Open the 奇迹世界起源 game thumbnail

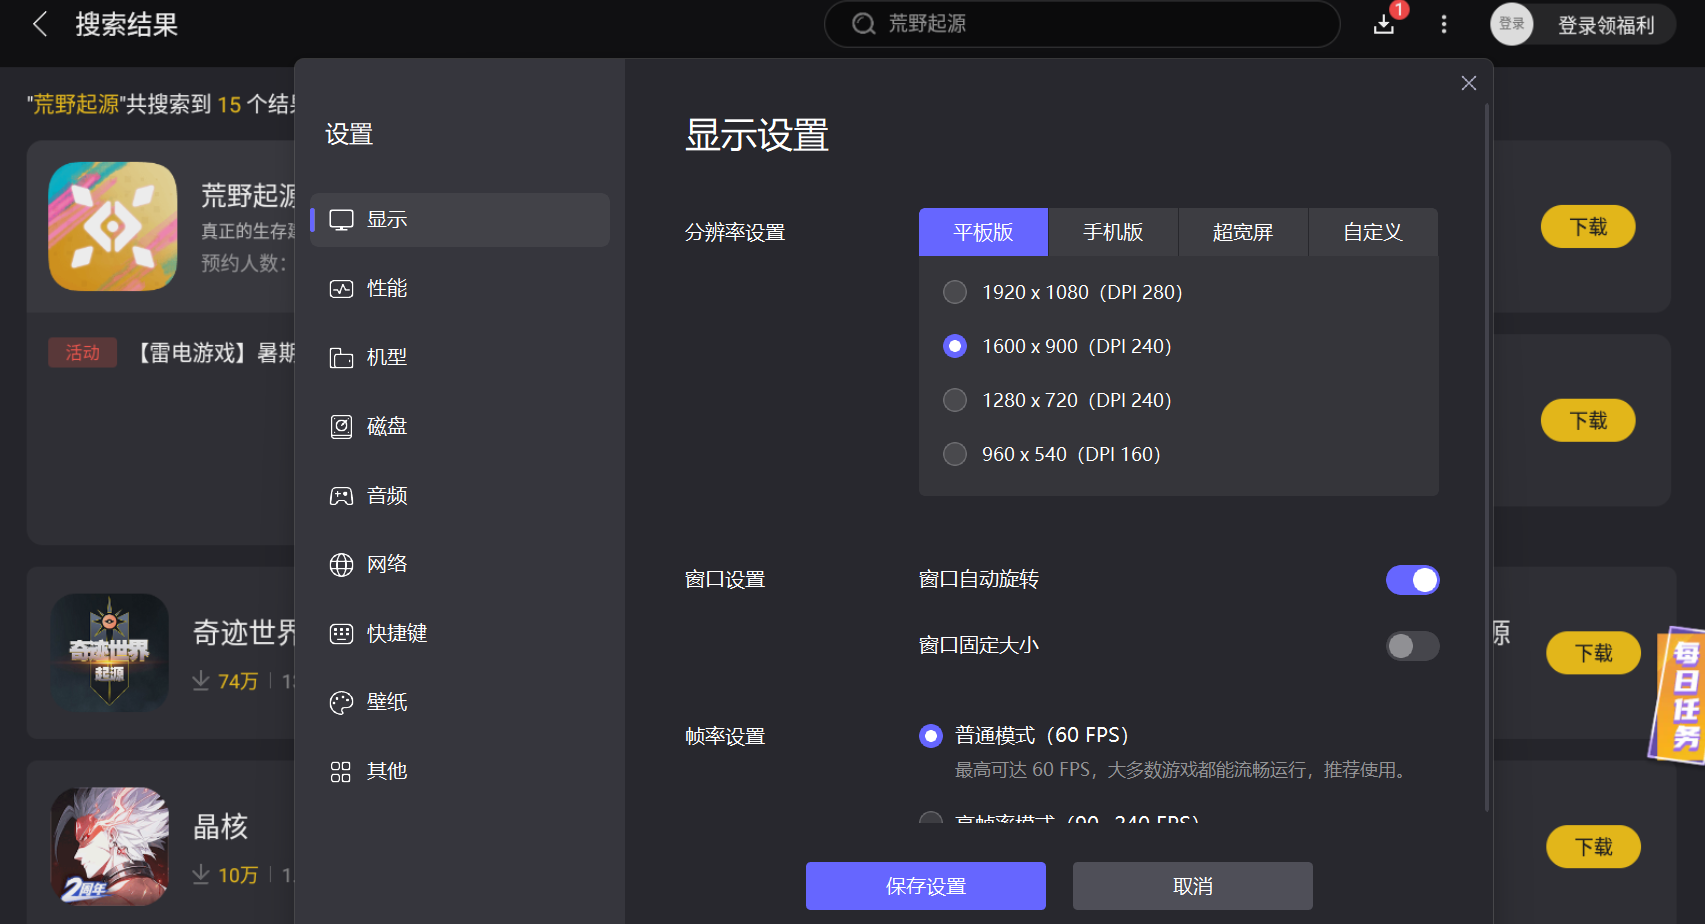(110, 653)
